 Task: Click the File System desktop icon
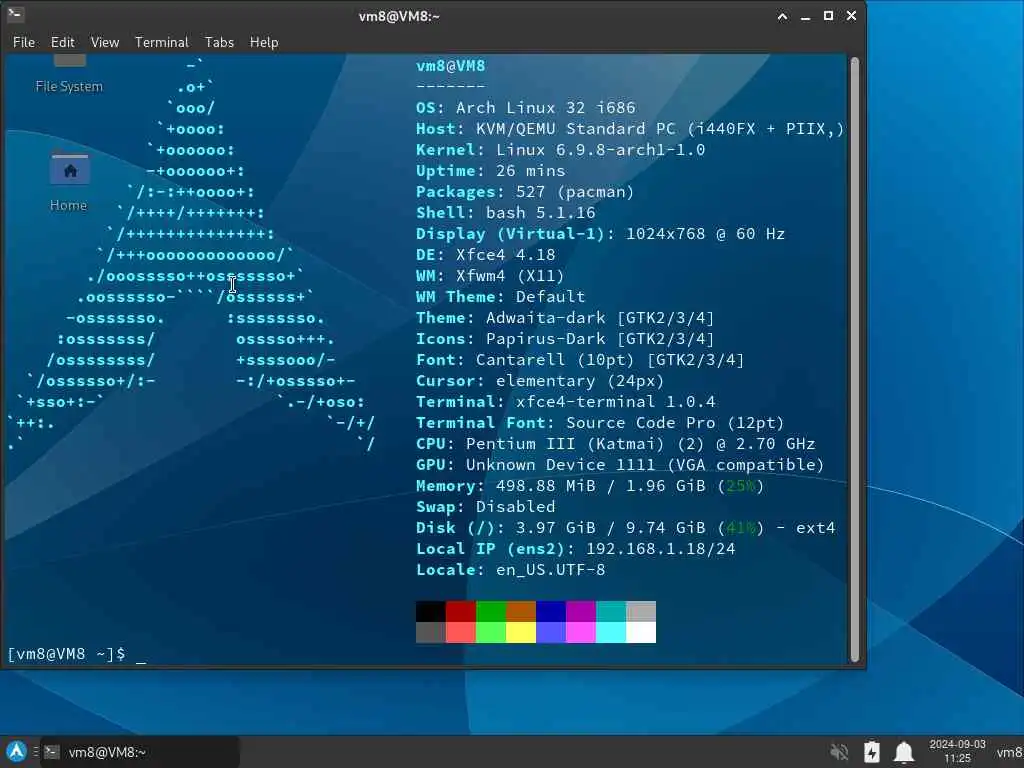(69, 75)
